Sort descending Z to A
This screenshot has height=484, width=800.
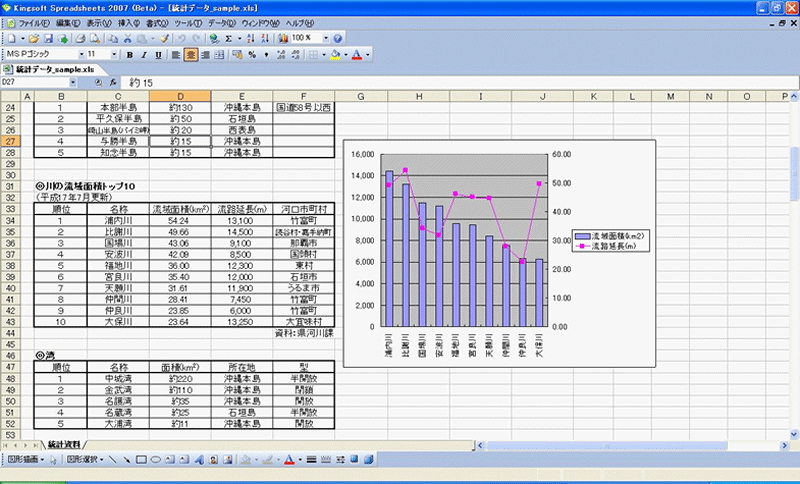[x=265, y=39]
